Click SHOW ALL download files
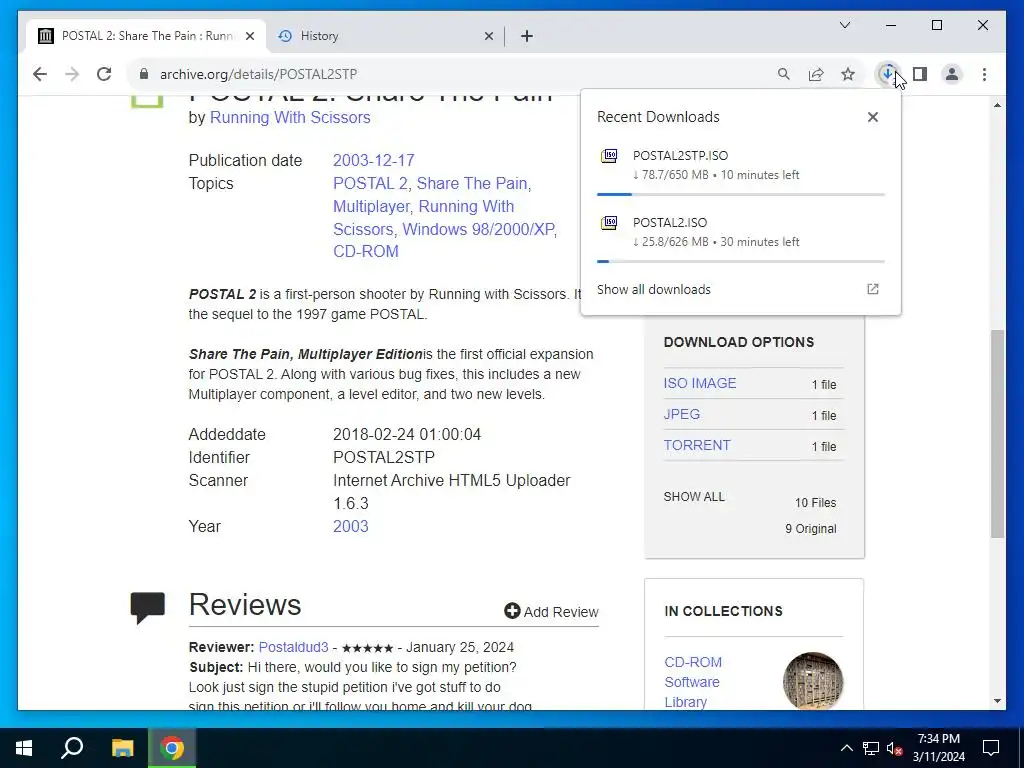 pos(694,496)
